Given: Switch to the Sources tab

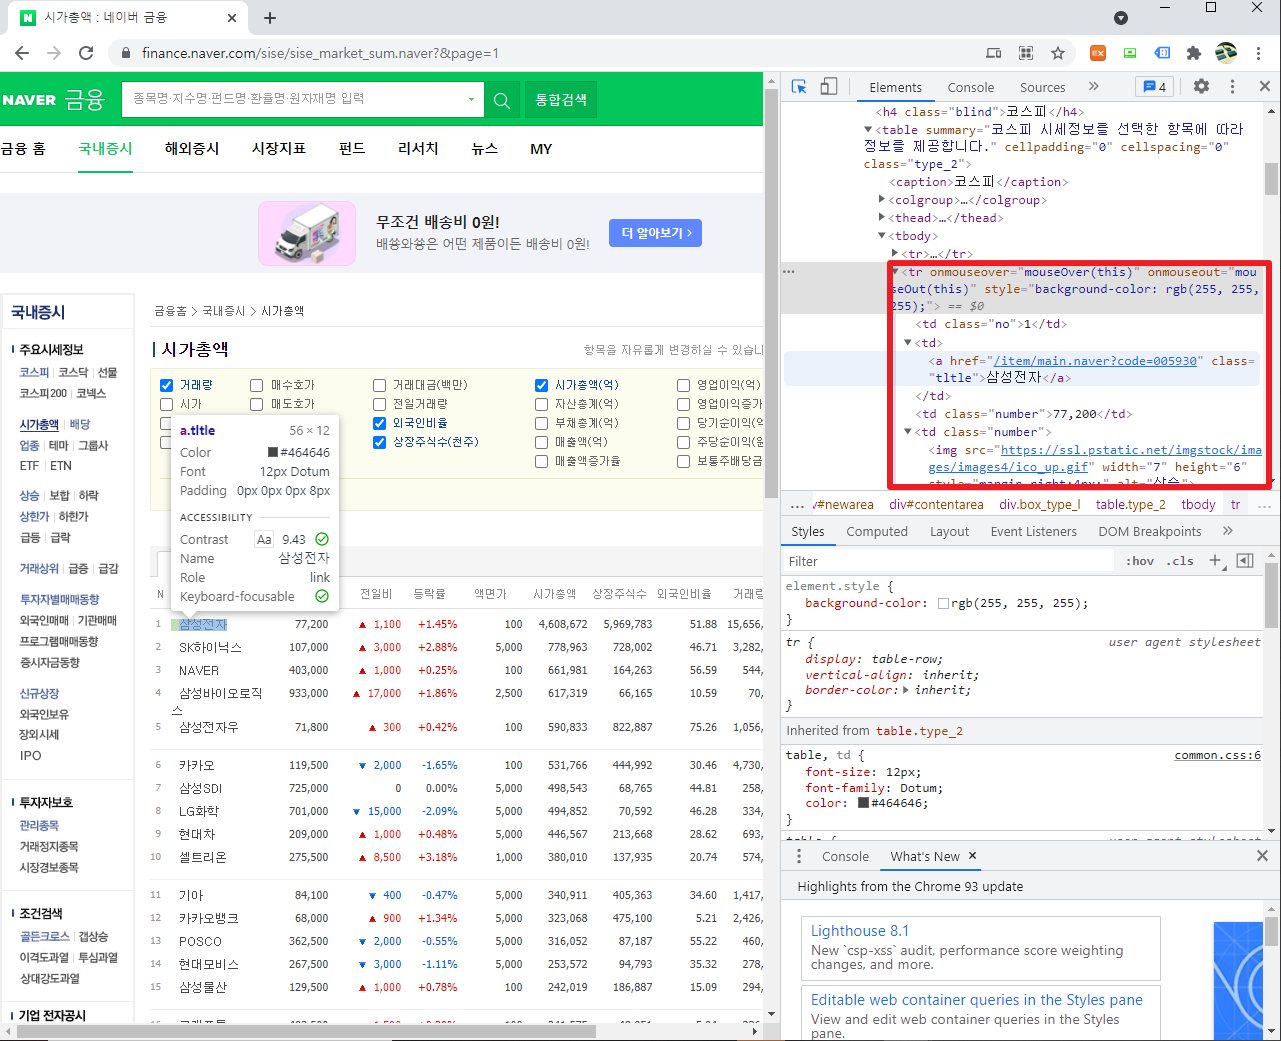Looking at the screenshot, I should (1043, 87).
